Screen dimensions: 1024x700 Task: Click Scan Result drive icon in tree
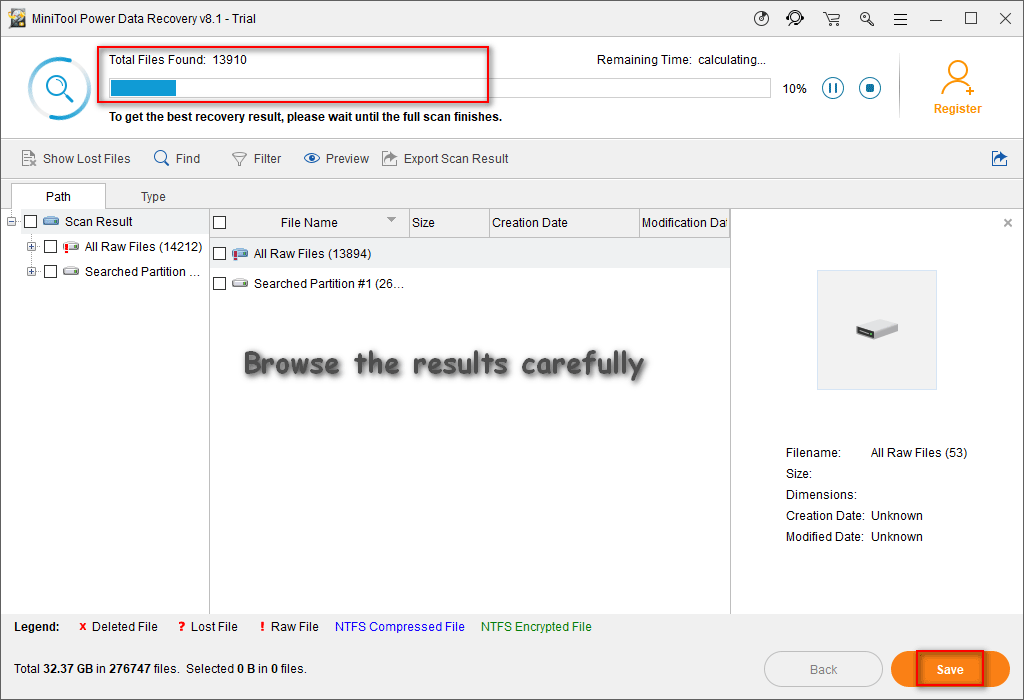51,221
